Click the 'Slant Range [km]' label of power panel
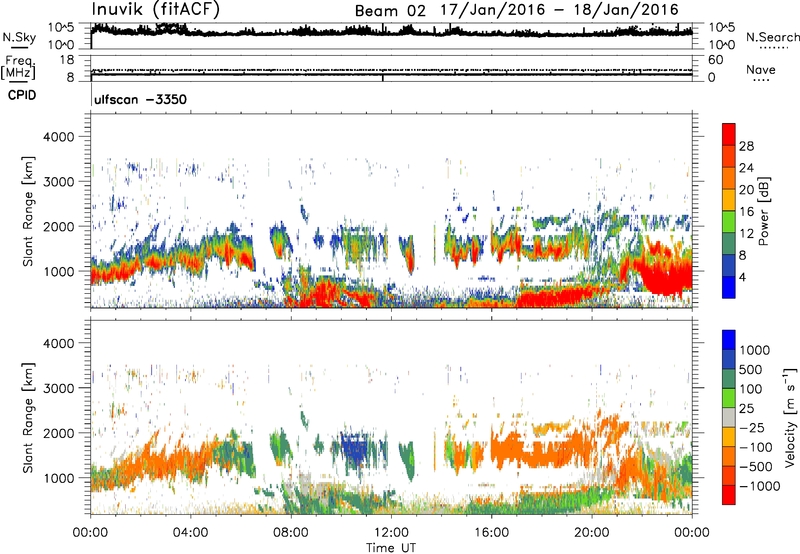The width and height of the screenshot is (800, 554). pos(28,211)
